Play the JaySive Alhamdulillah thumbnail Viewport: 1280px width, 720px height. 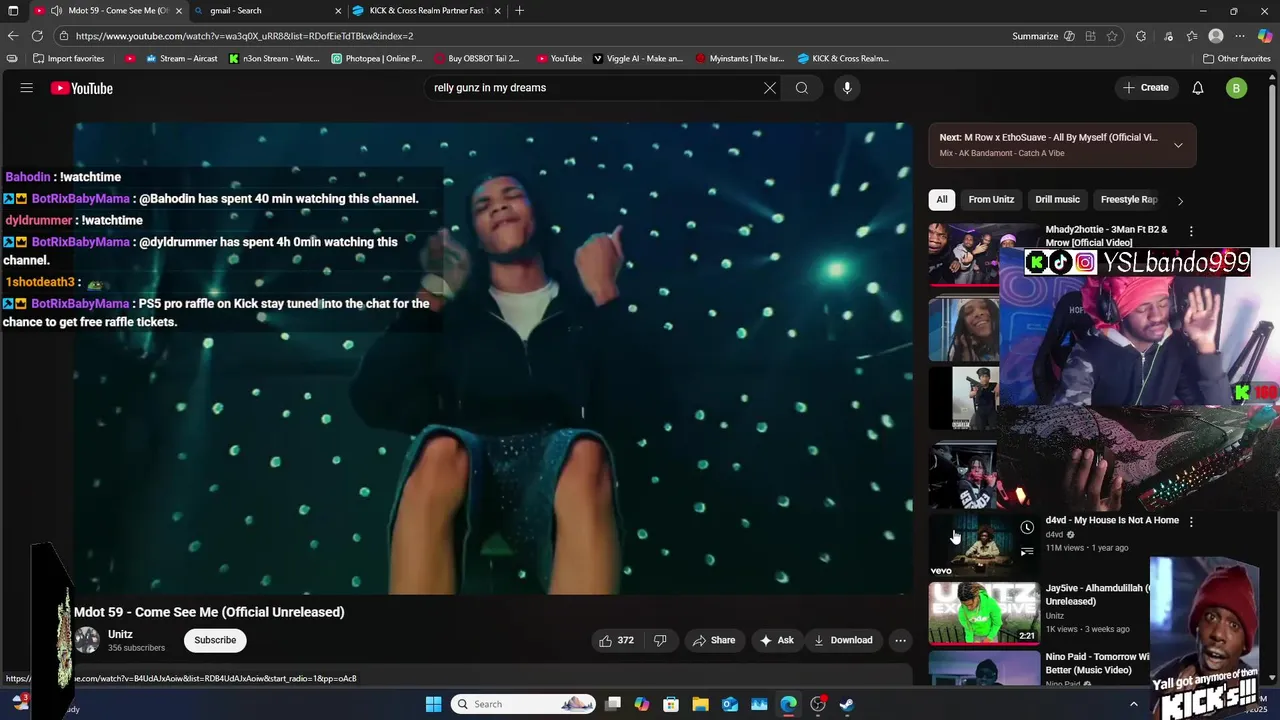coord(985,613)
